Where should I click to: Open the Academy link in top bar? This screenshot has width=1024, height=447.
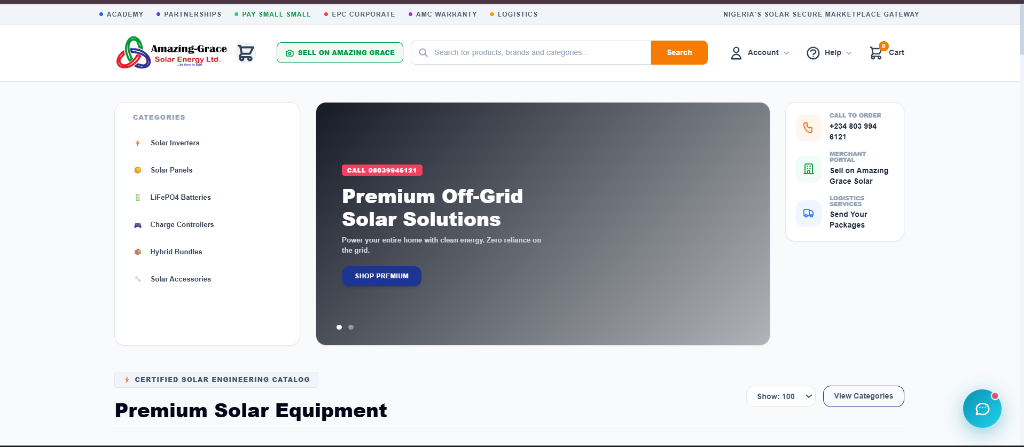(x=123, y=14)
